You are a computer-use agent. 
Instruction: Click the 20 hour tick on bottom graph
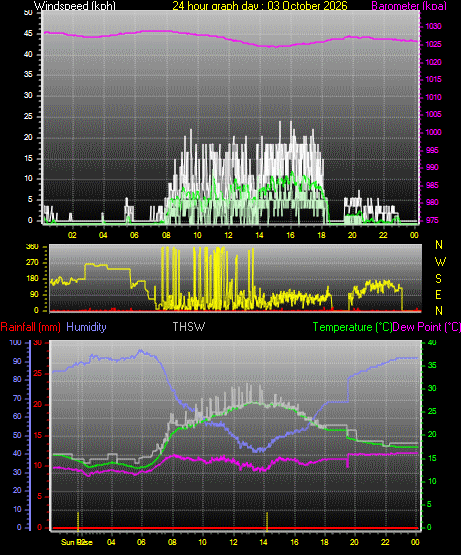(354, 542)
